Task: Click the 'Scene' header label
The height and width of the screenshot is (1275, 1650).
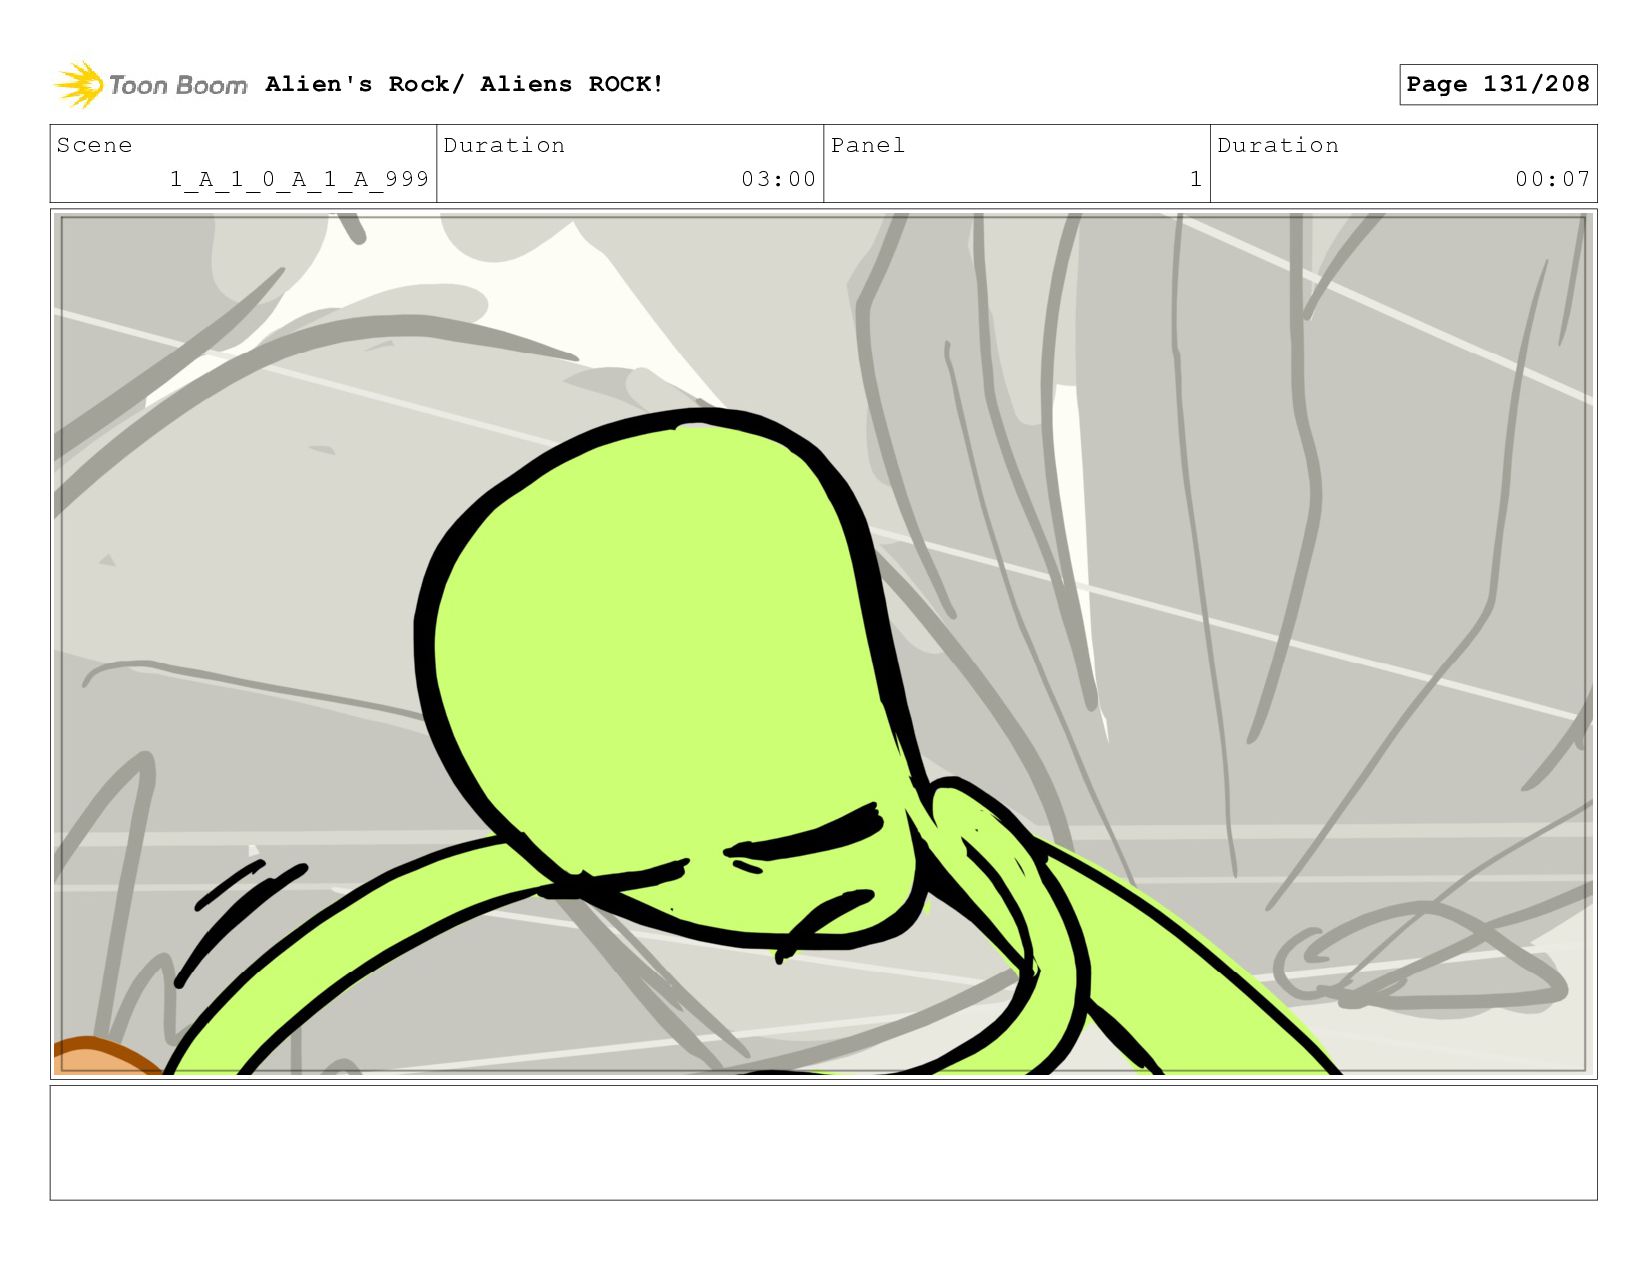Action: tap(94, 145)
